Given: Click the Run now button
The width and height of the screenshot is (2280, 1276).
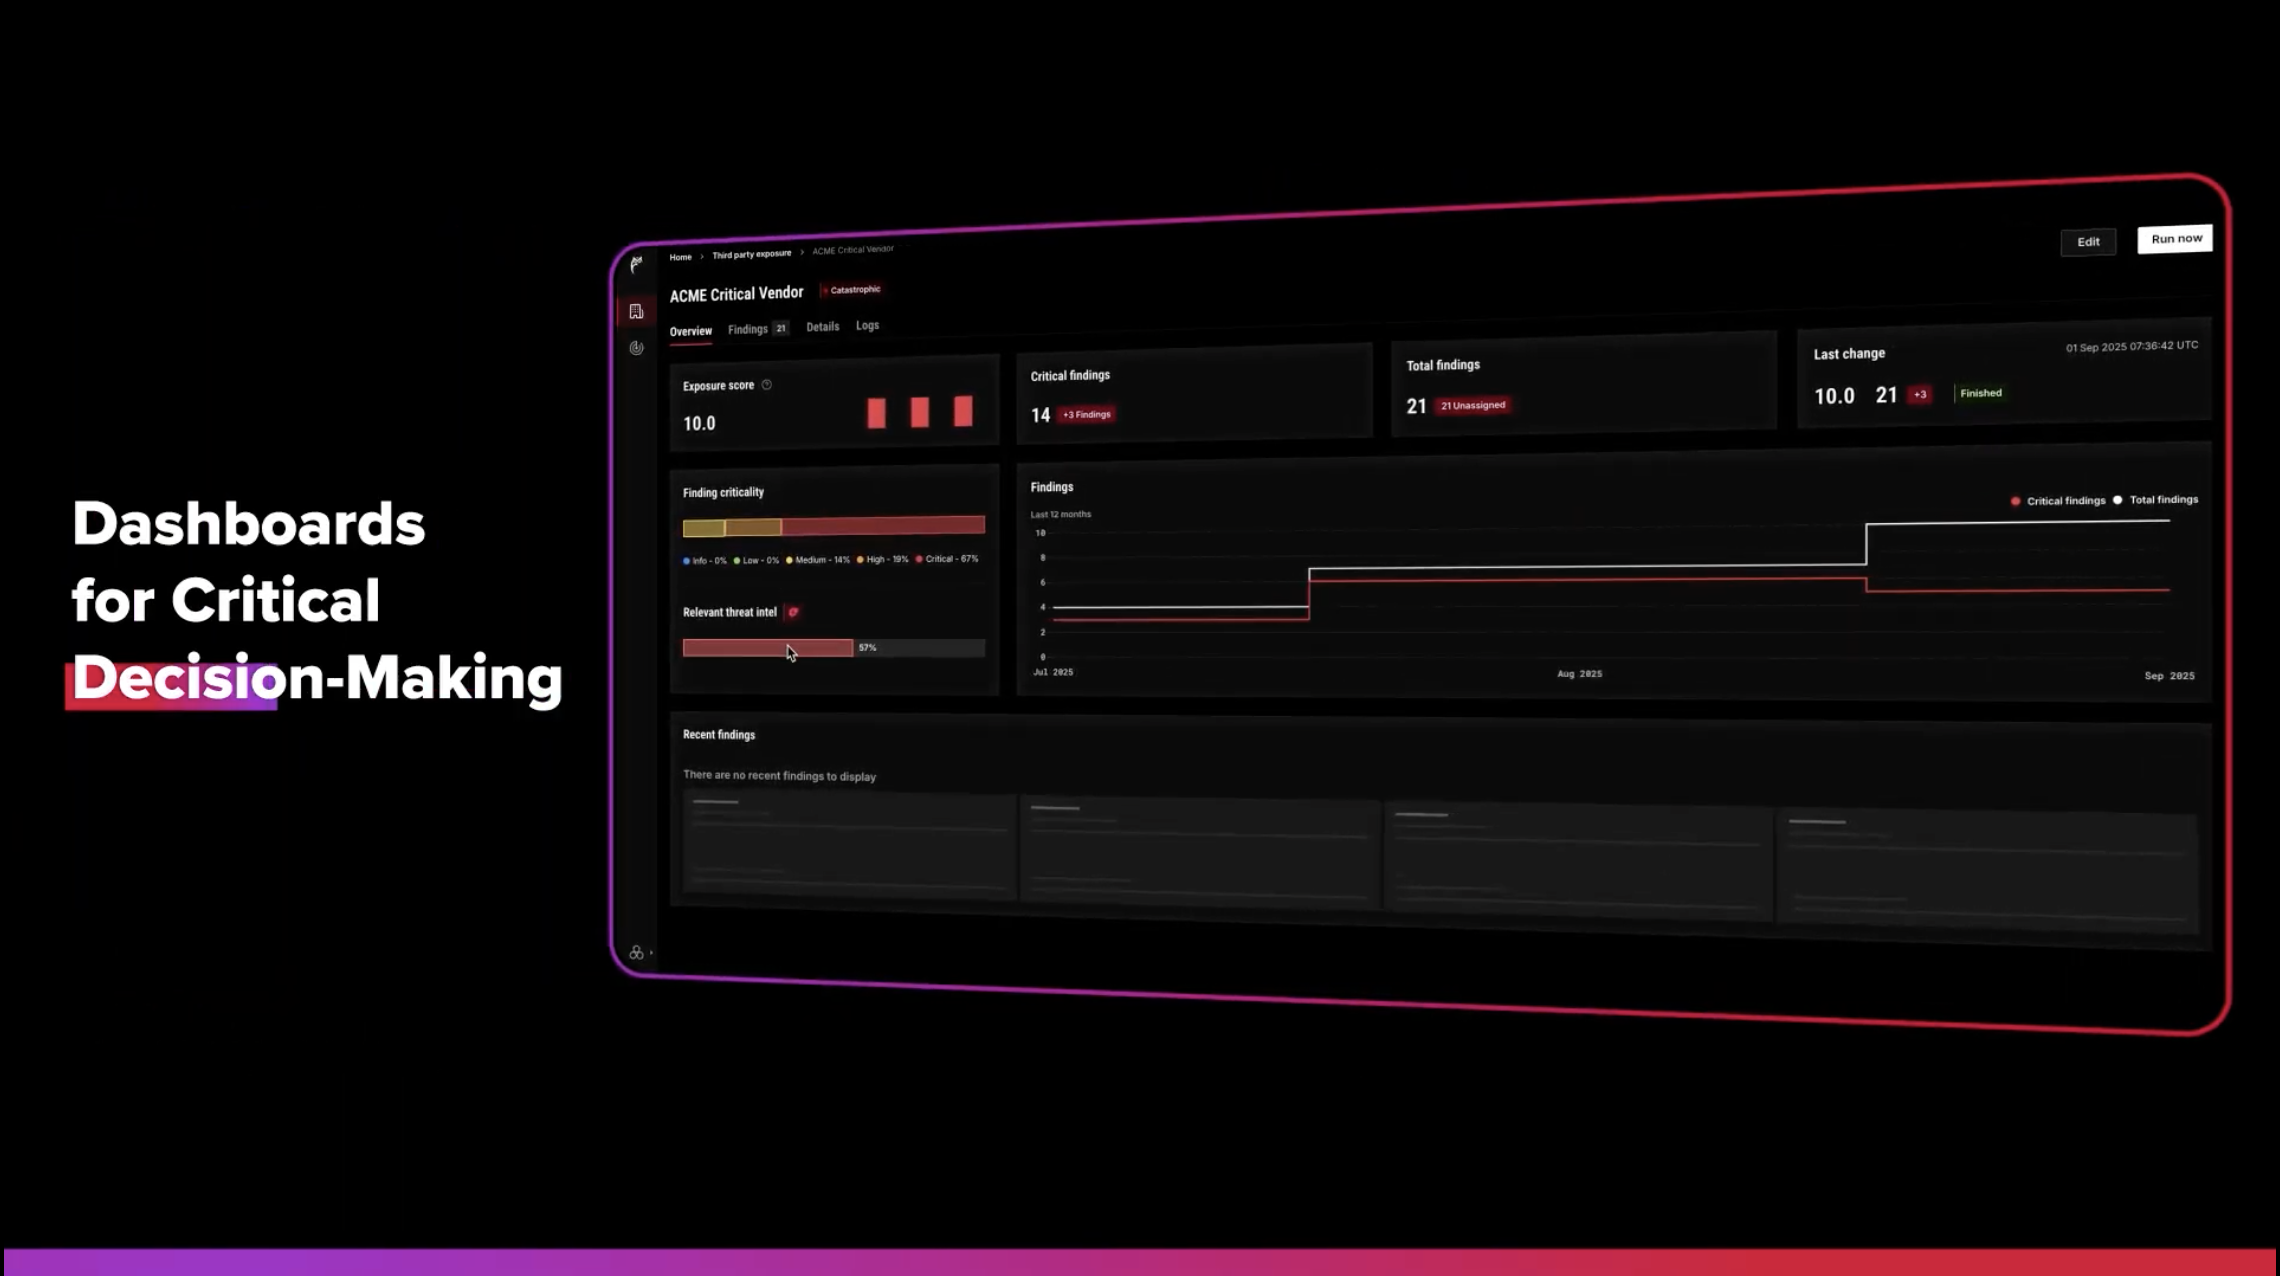Looking at the screenshot, I should tap(2176, 239).
